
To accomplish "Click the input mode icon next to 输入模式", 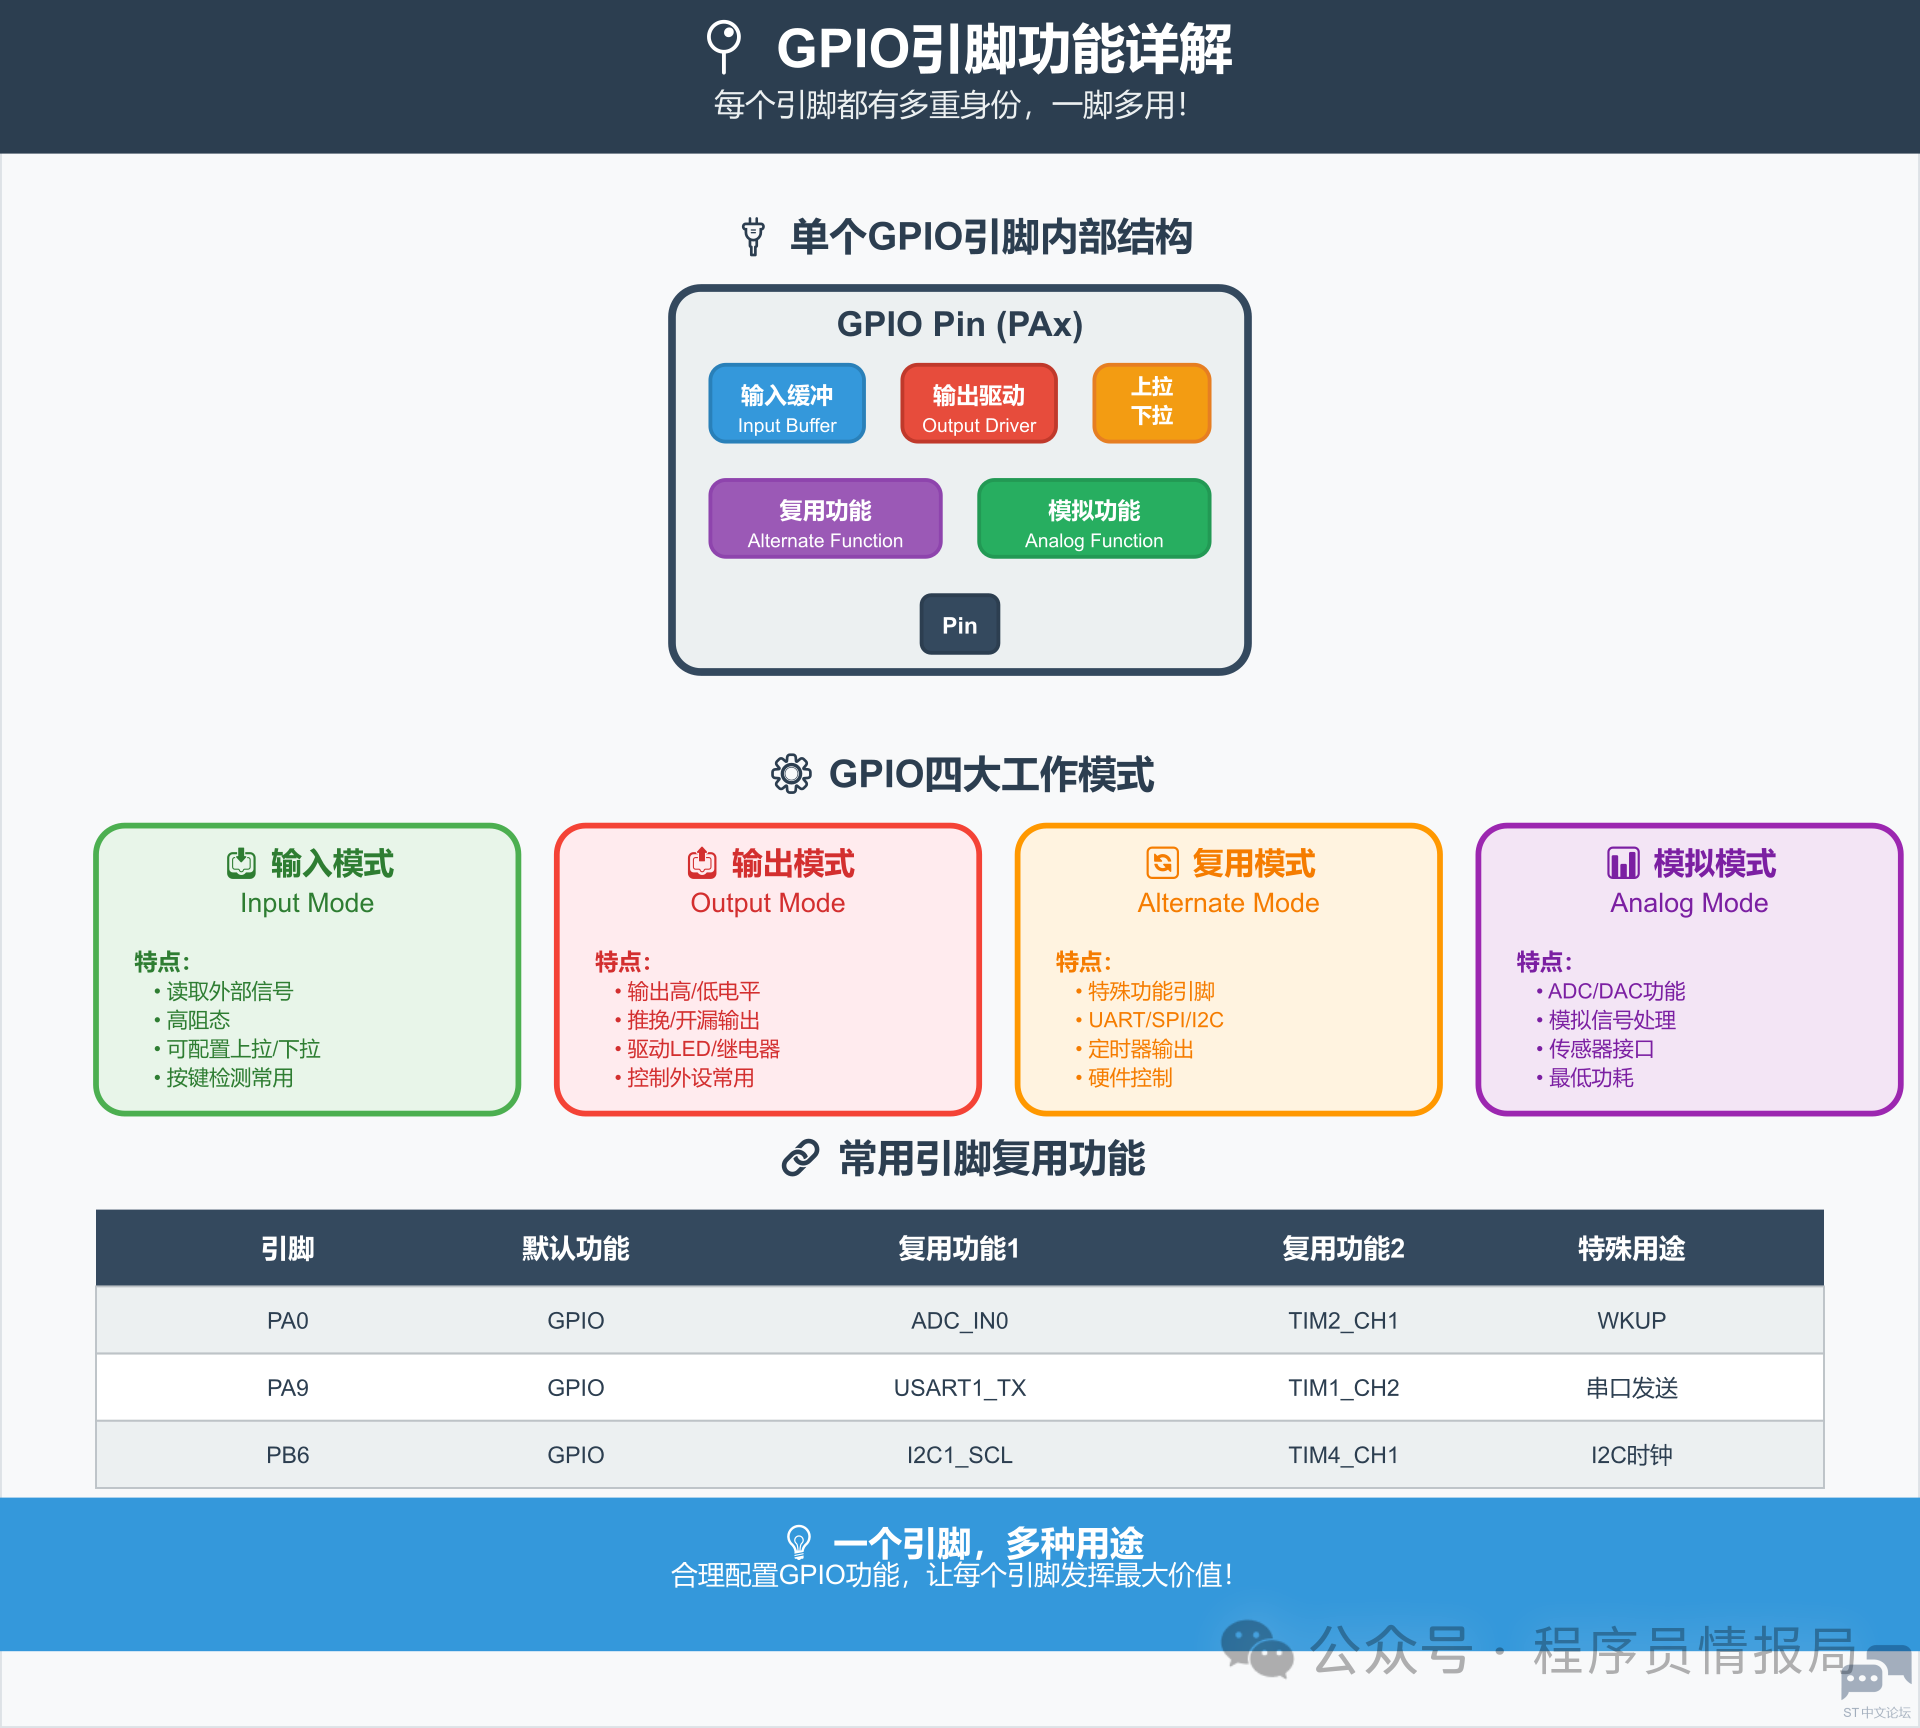I will (241, 863).
